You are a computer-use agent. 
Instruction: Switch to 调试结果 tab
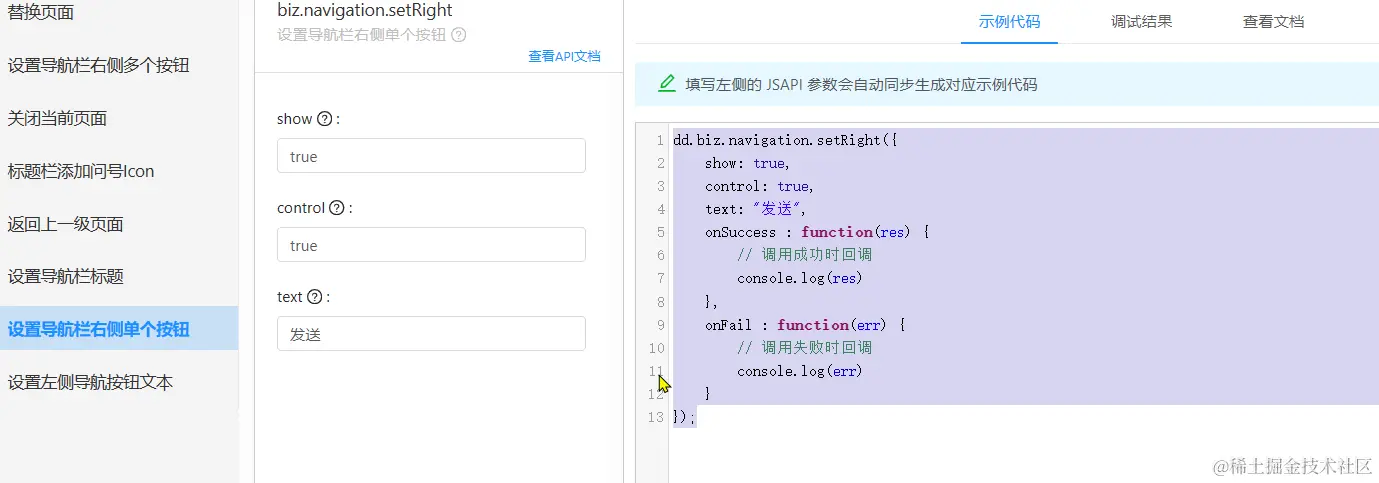(x=1141, y=21)
